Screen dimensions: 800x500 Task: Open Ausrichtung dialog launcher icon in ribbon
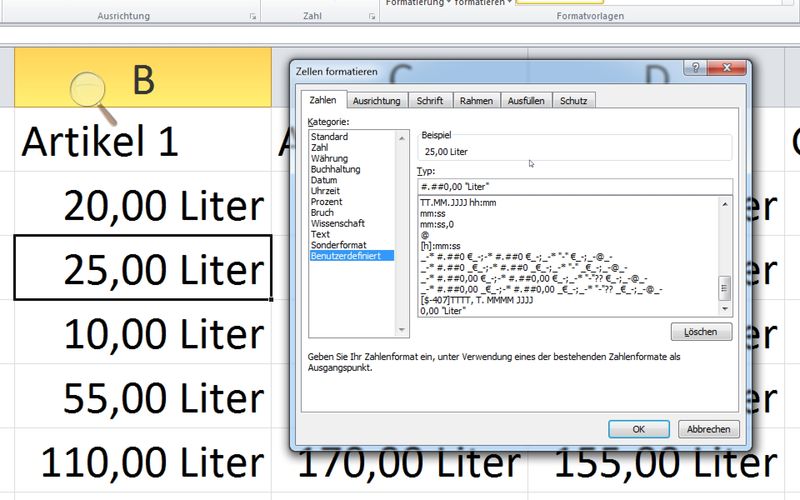coord(251,17)
